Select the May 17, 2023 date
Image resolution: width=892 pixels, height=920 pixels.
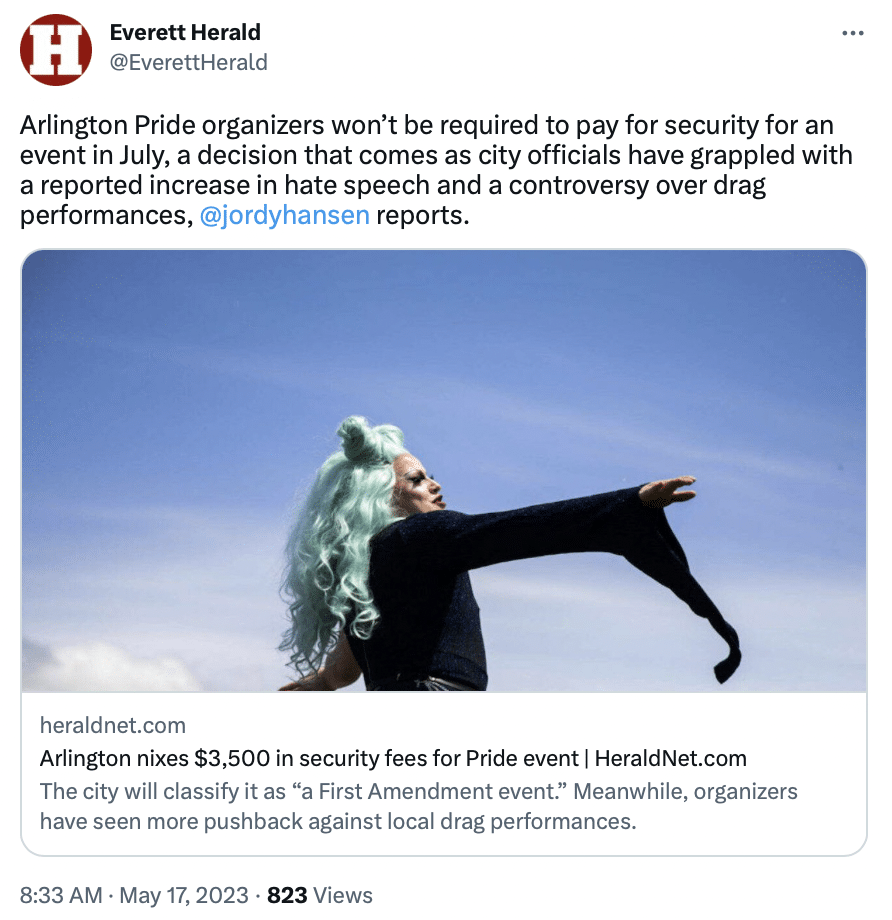(184, 895)
